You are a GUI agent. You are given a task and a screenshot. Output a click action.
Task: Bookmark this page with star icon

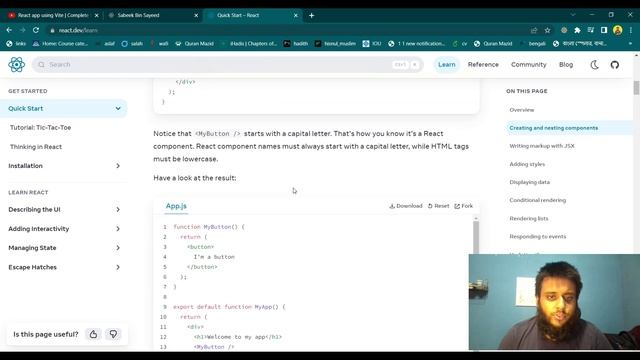pos(547,30)
